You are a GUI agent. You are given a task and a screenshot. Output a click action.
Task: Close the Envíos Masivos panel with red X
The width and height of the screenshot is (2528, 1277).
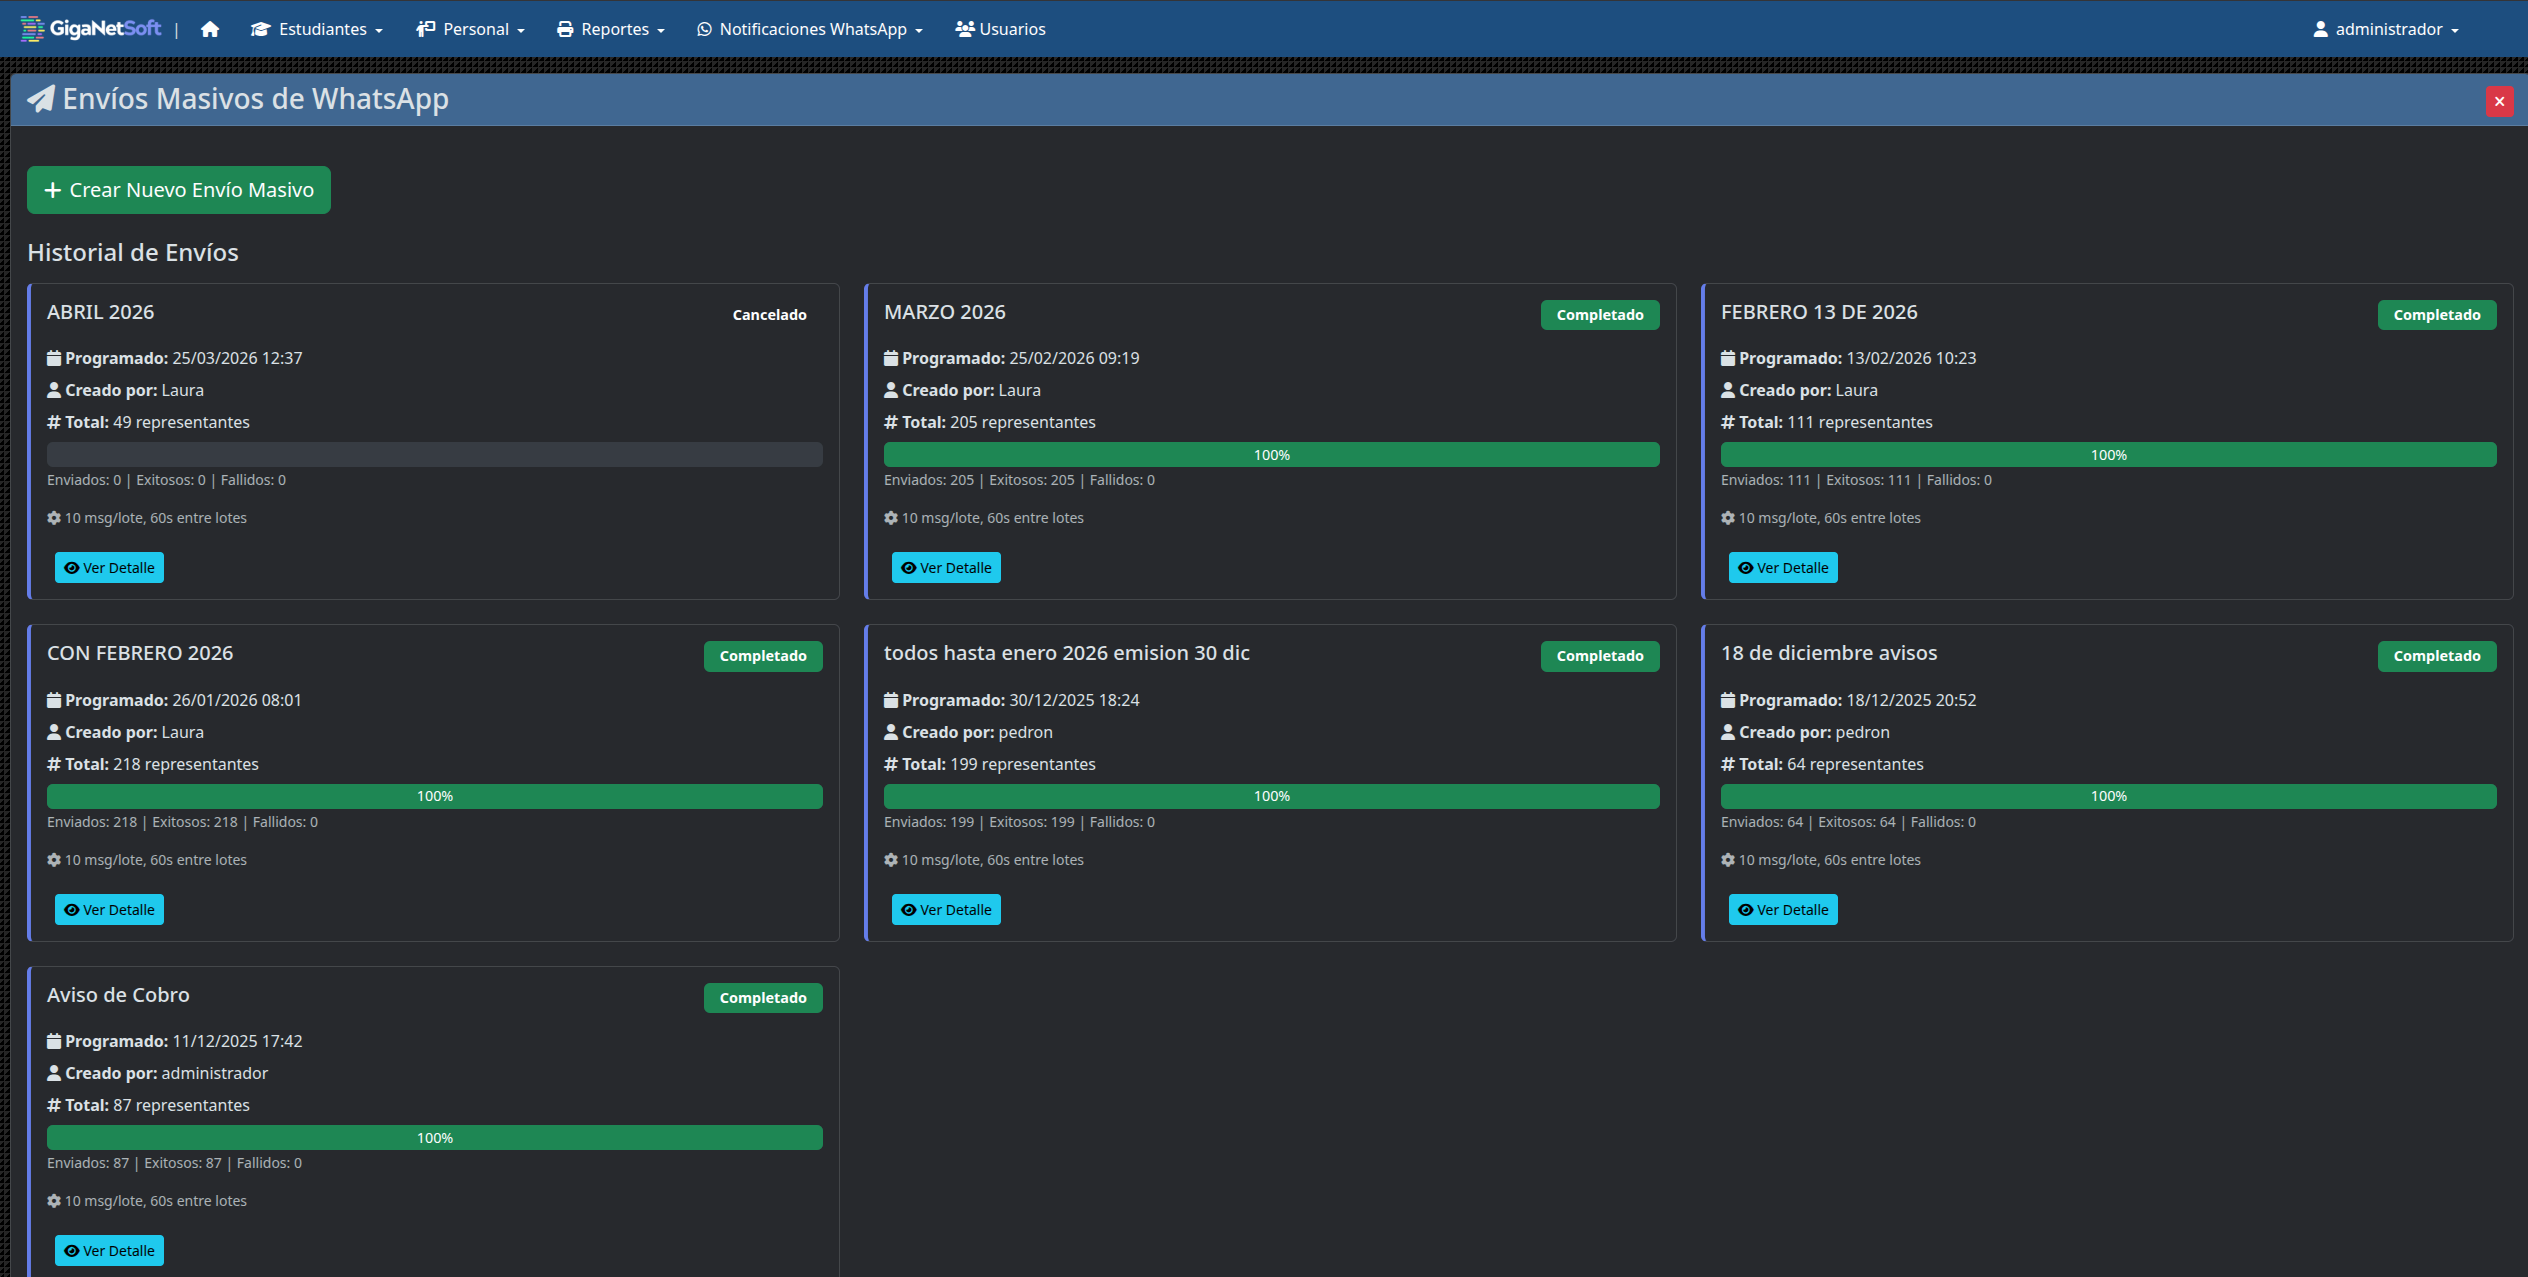(2498, 101)
